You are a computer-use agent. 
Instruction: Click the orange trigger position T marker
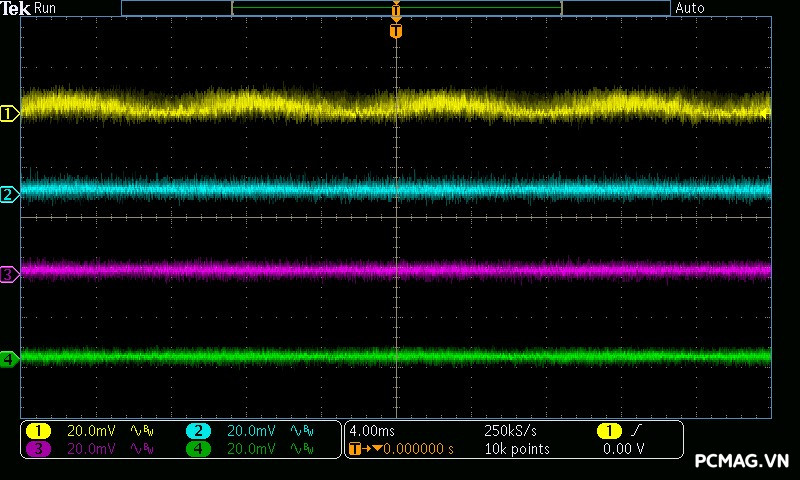pos(396,32)
